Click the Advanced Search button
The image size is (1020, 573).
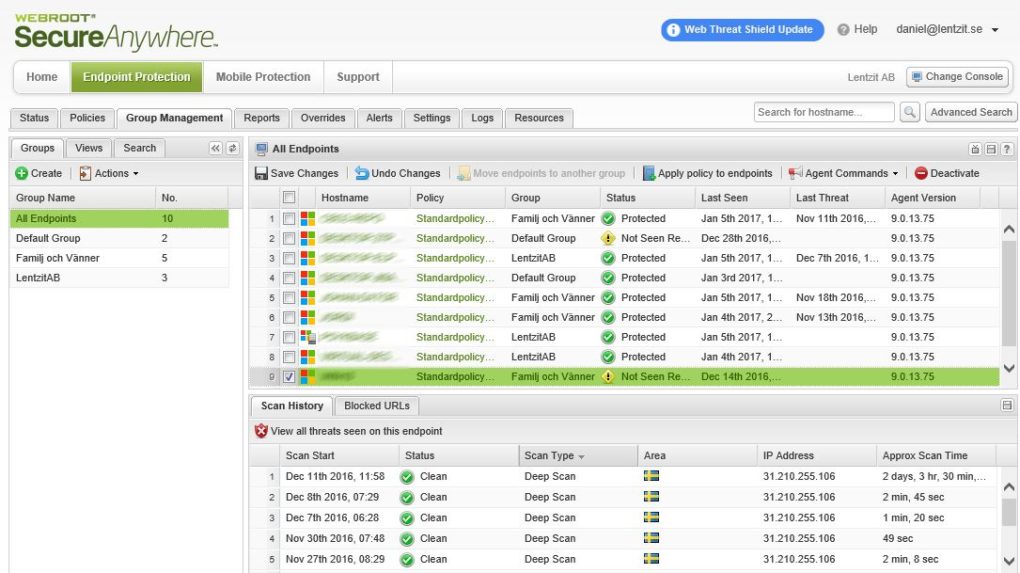coord(971,112)
